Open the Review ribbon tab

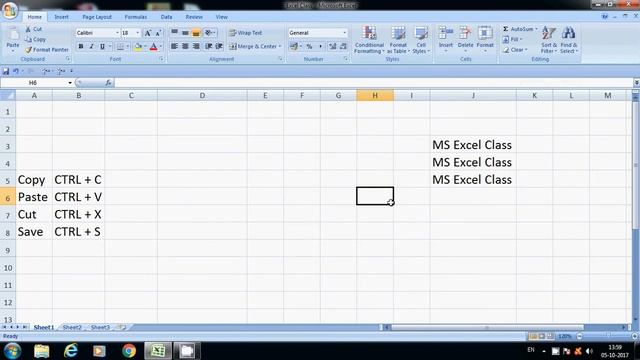pos(194,17)
